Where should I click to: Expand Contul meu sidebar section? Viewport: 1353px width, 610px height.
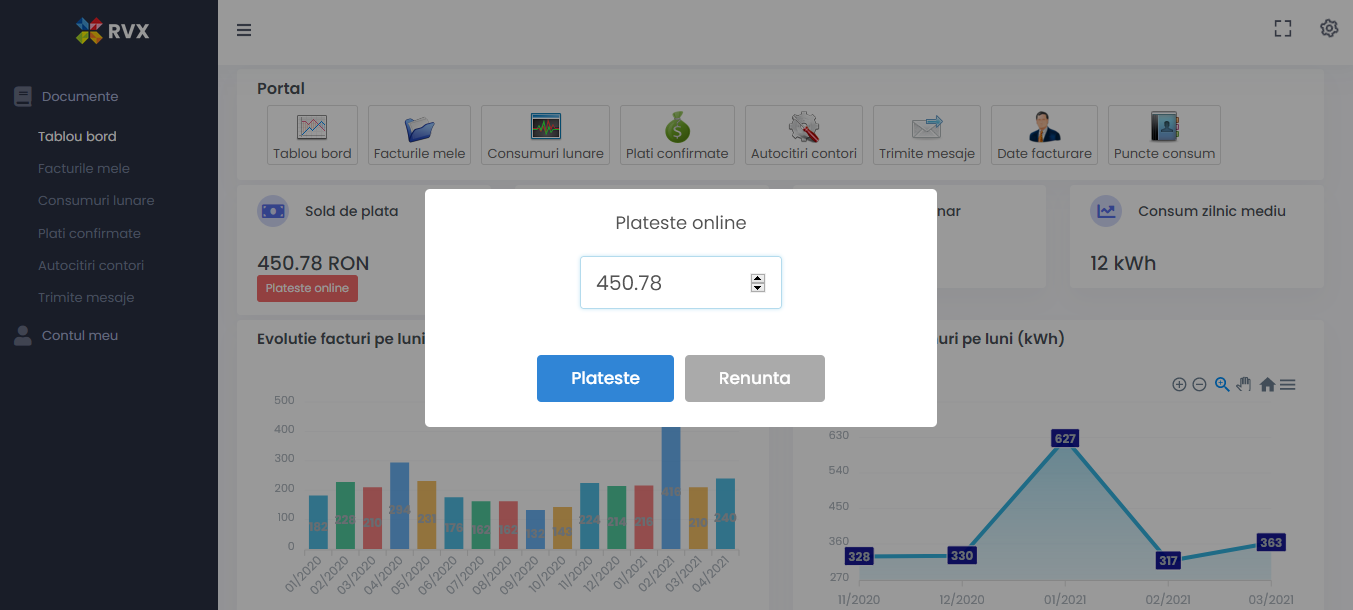click(80, 336)
